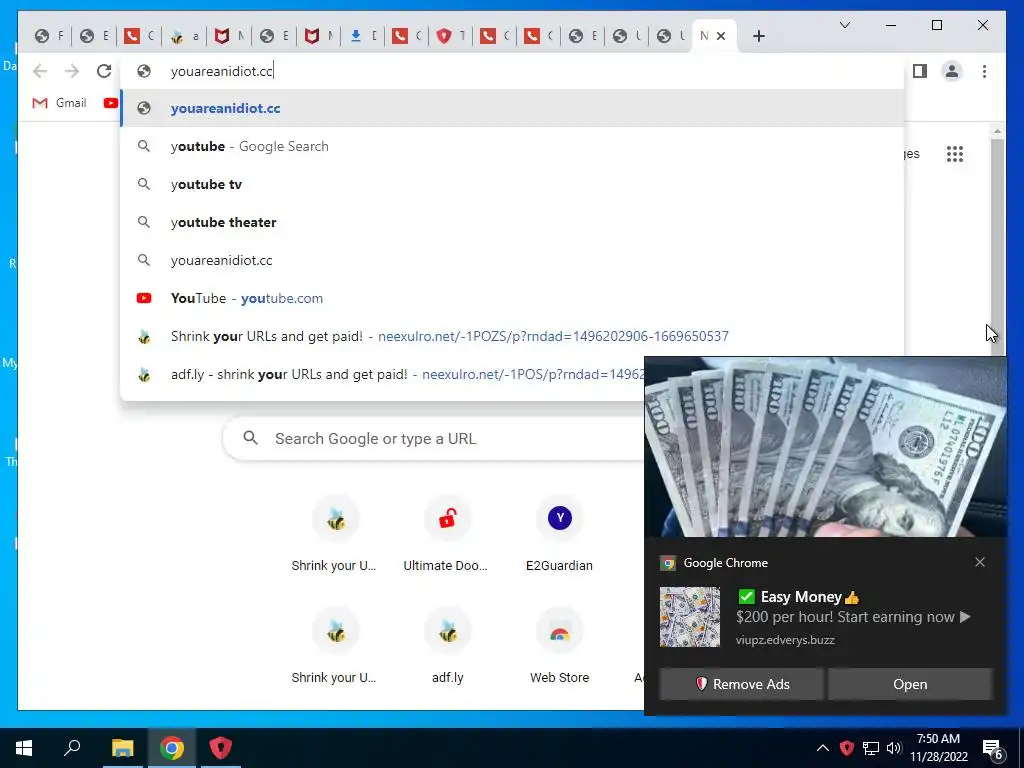This screenshot has width=1024, height=768.
Task: Open the Web Store shortcut
Action: pyautogui.click(x=559, y=645)
